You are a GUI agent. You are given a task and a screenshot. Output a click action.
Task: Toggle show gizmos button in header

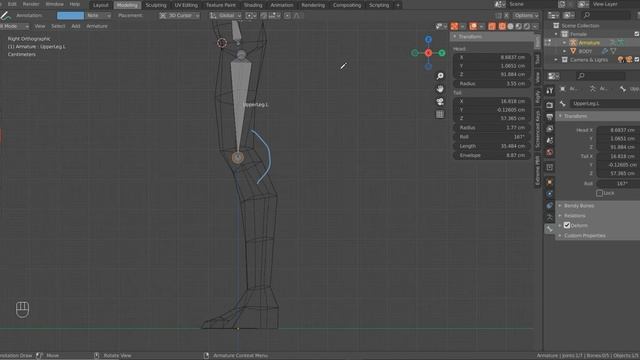coord(454,27)
